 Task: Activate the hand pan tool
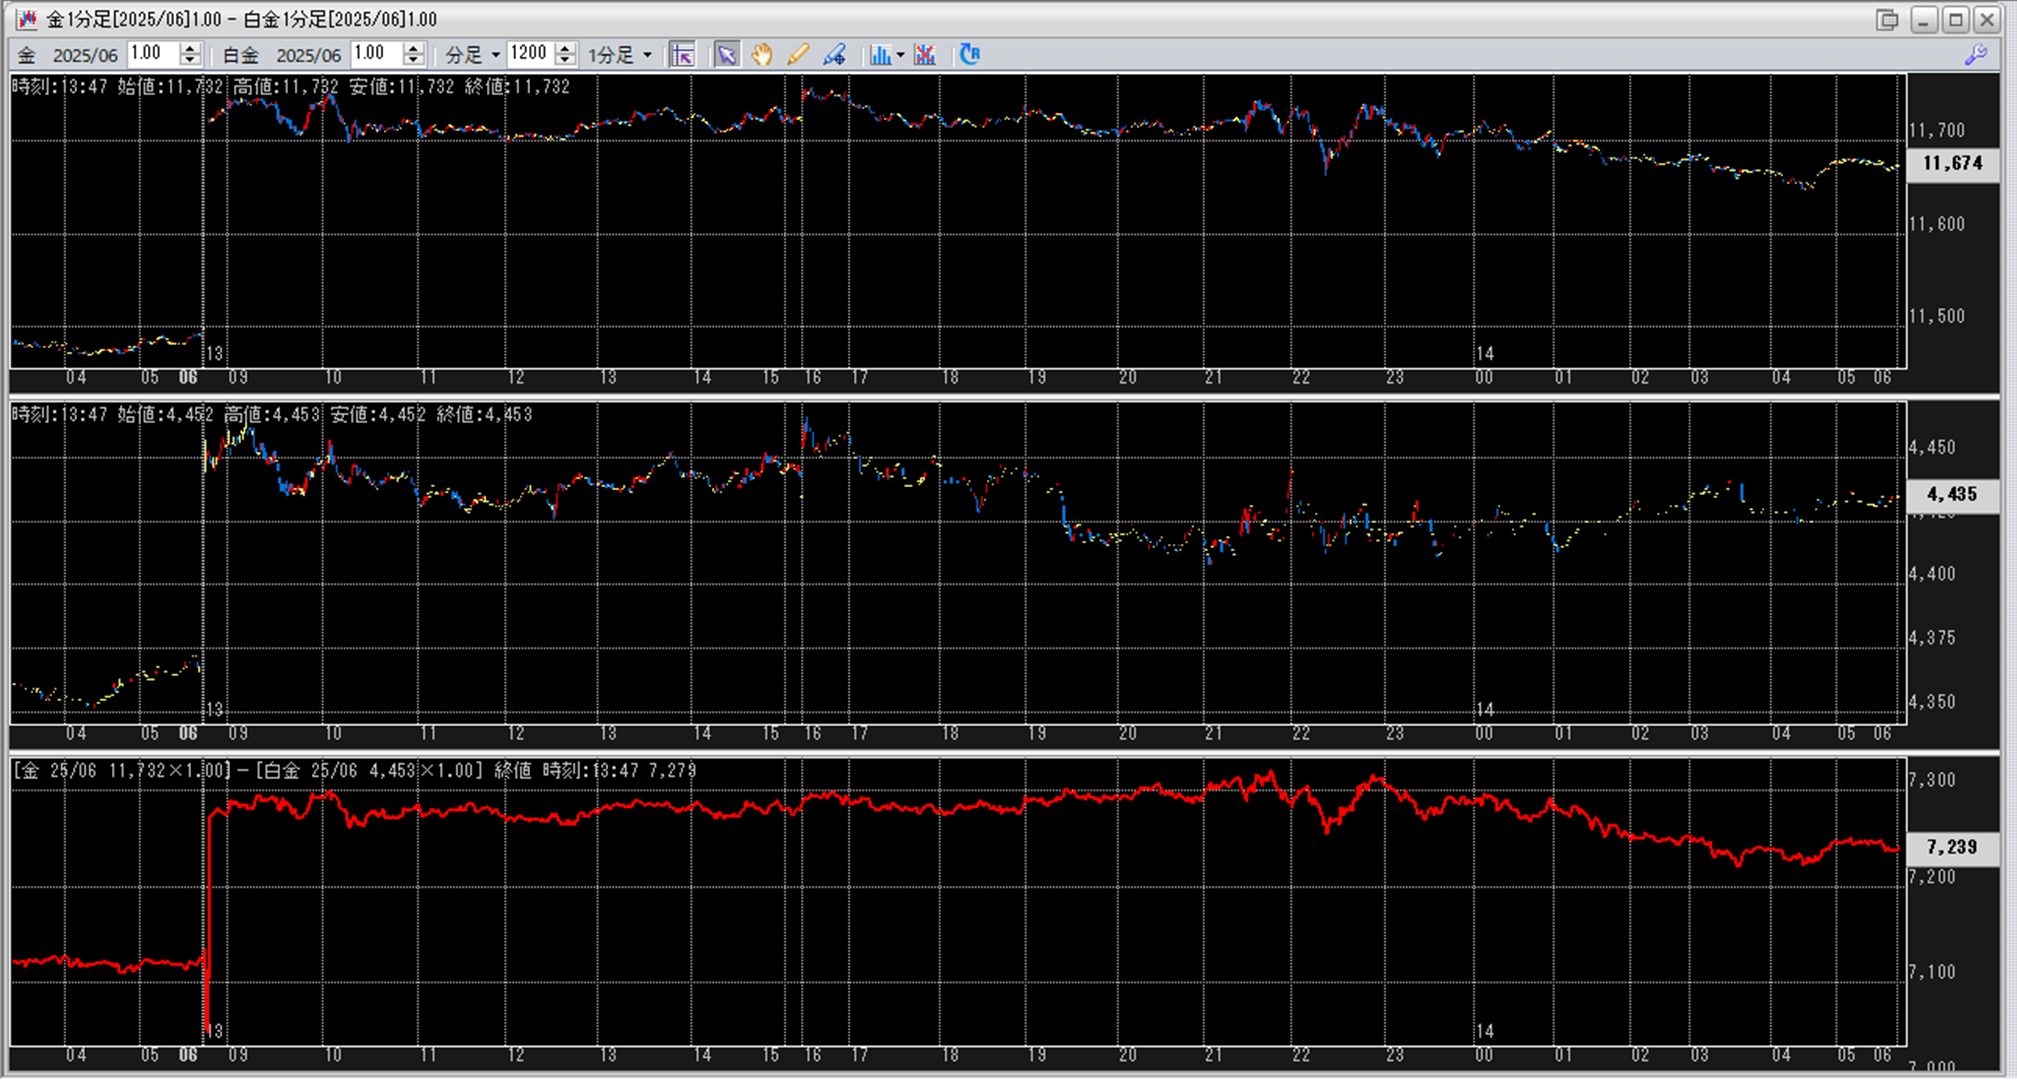(x=762, y=55)
